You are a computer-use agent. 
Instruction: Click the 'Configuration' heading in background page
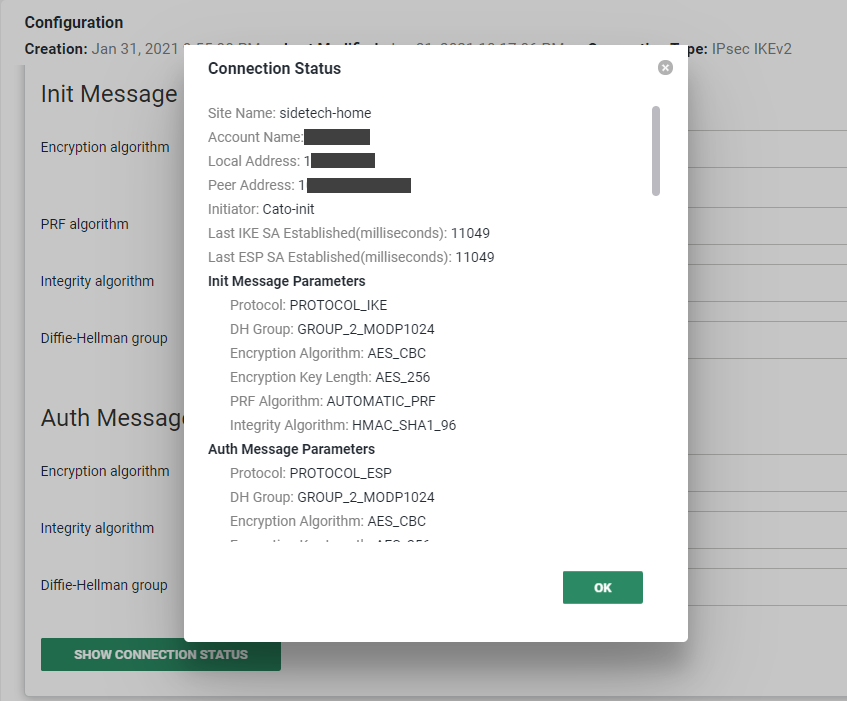point(74,23)
